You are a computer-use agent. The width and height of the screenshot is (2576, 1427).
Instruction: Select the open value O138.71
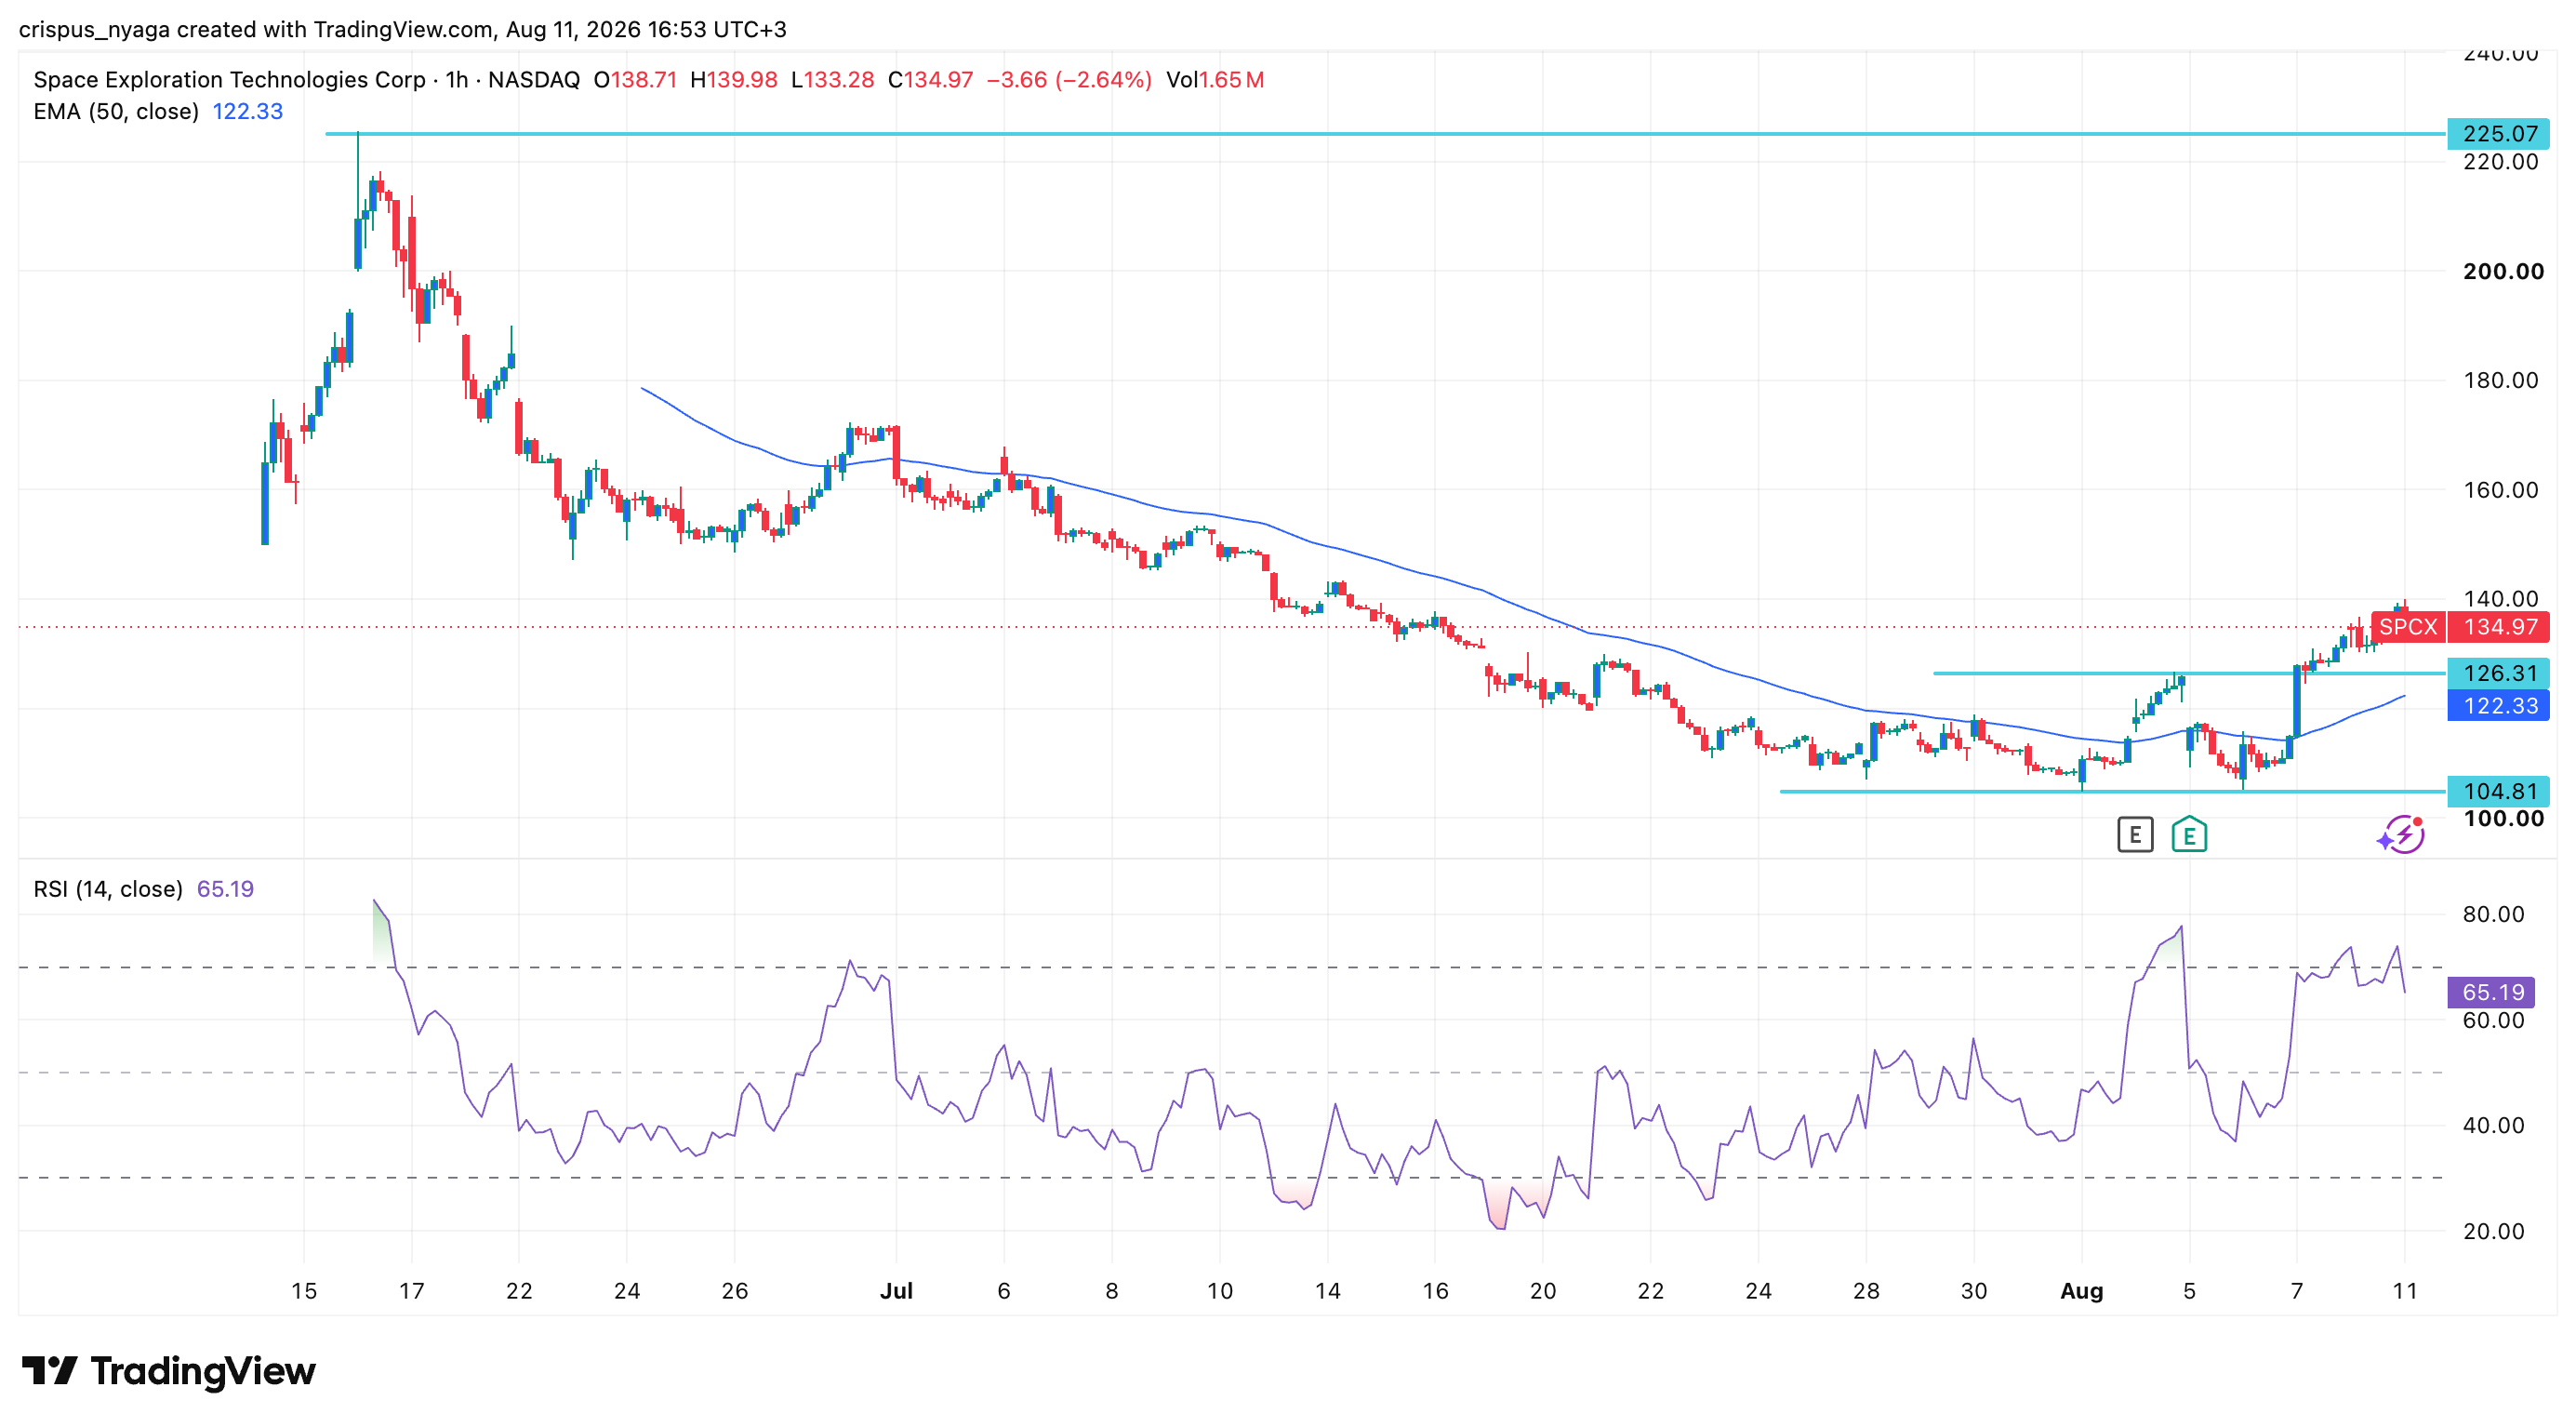635,79
